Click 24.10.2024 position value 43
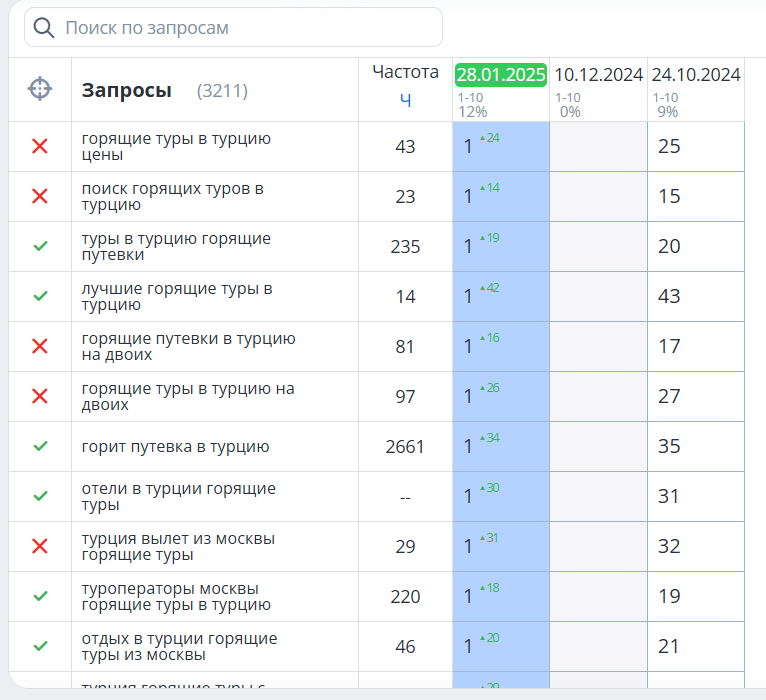 pyautogui.click(x=669, y=296)
